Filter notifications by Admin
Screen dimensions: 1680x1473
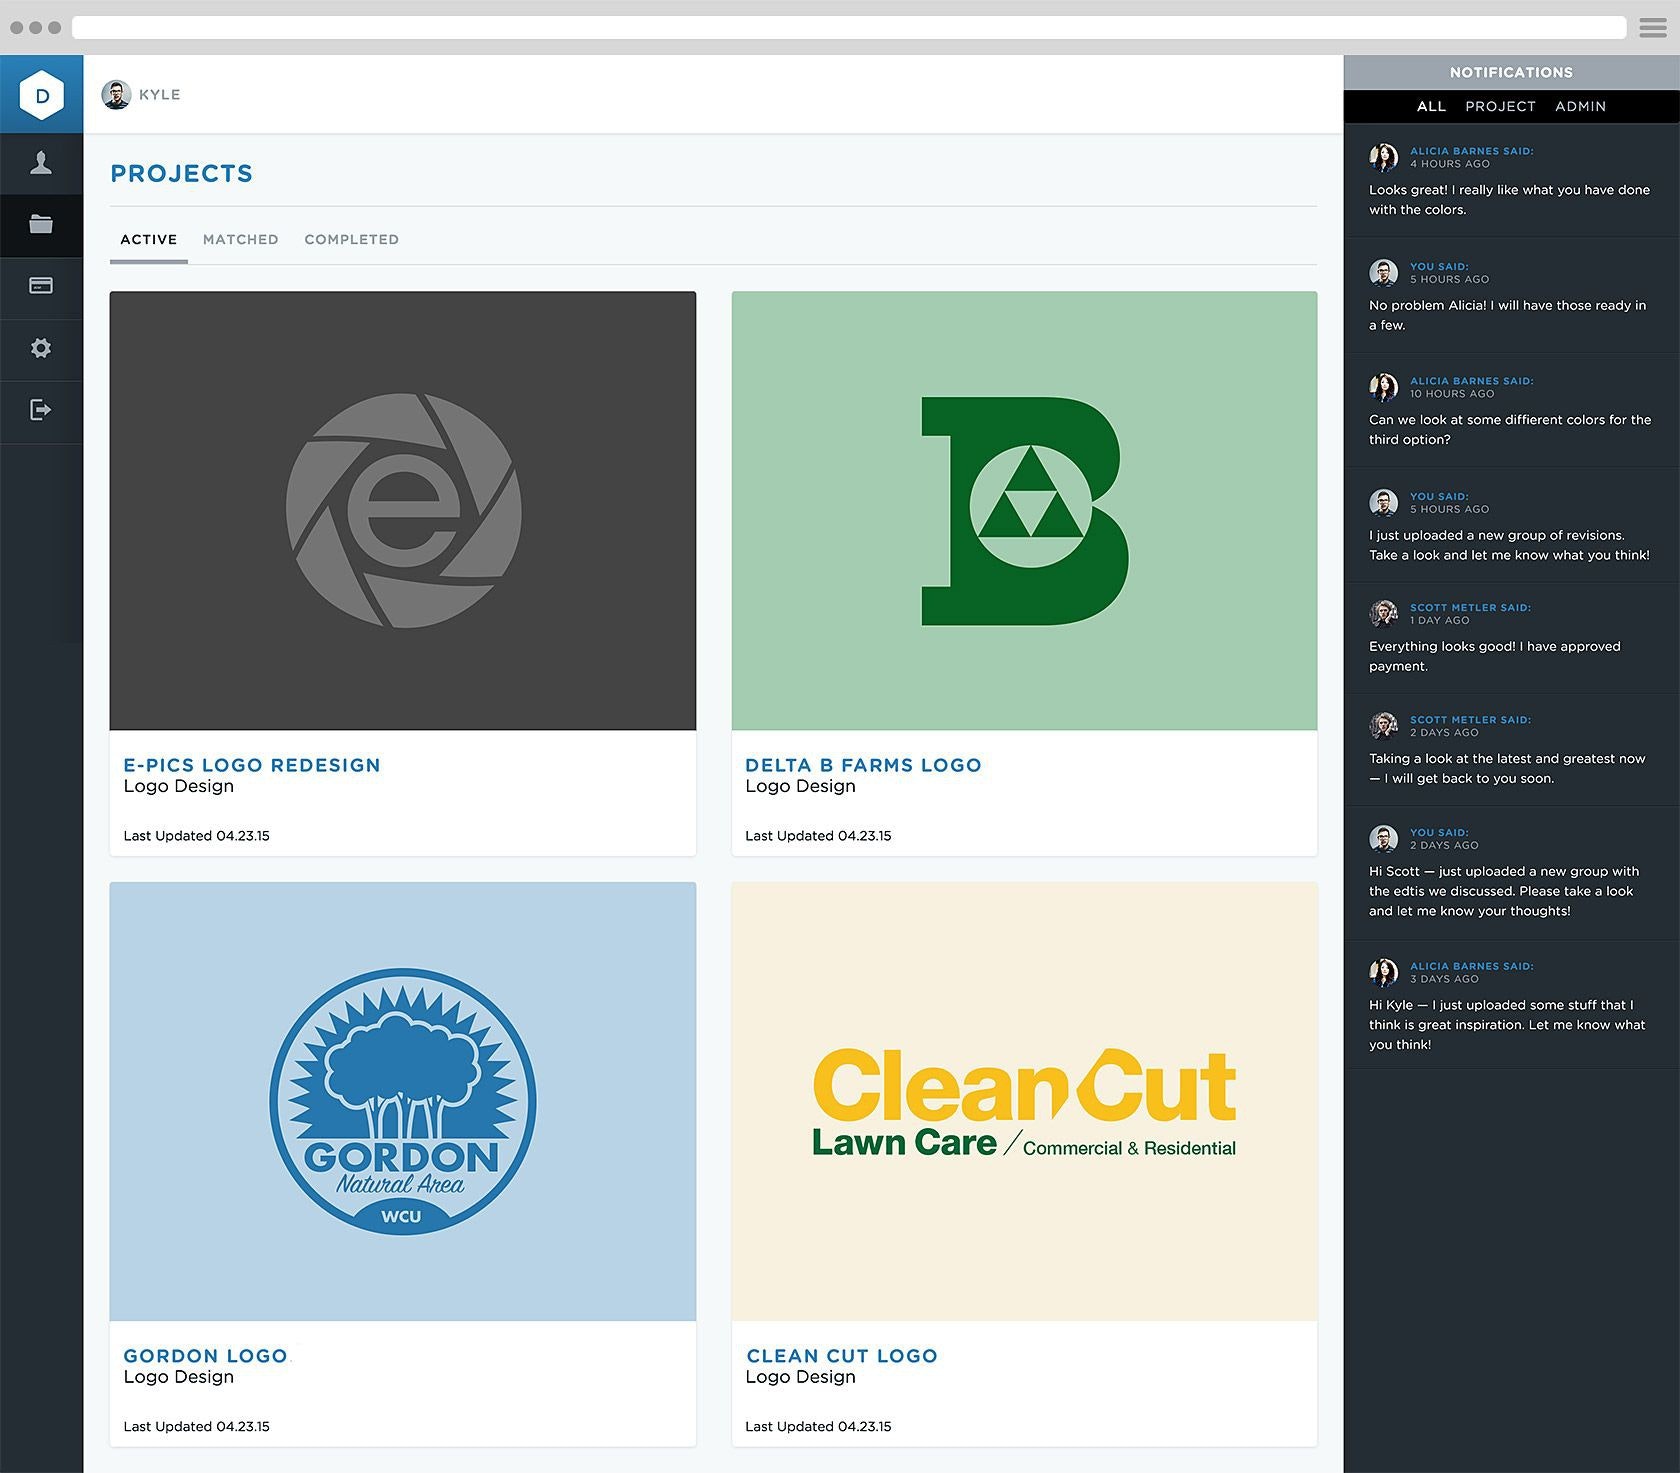pyautogui.click(x=1580, y=106)
